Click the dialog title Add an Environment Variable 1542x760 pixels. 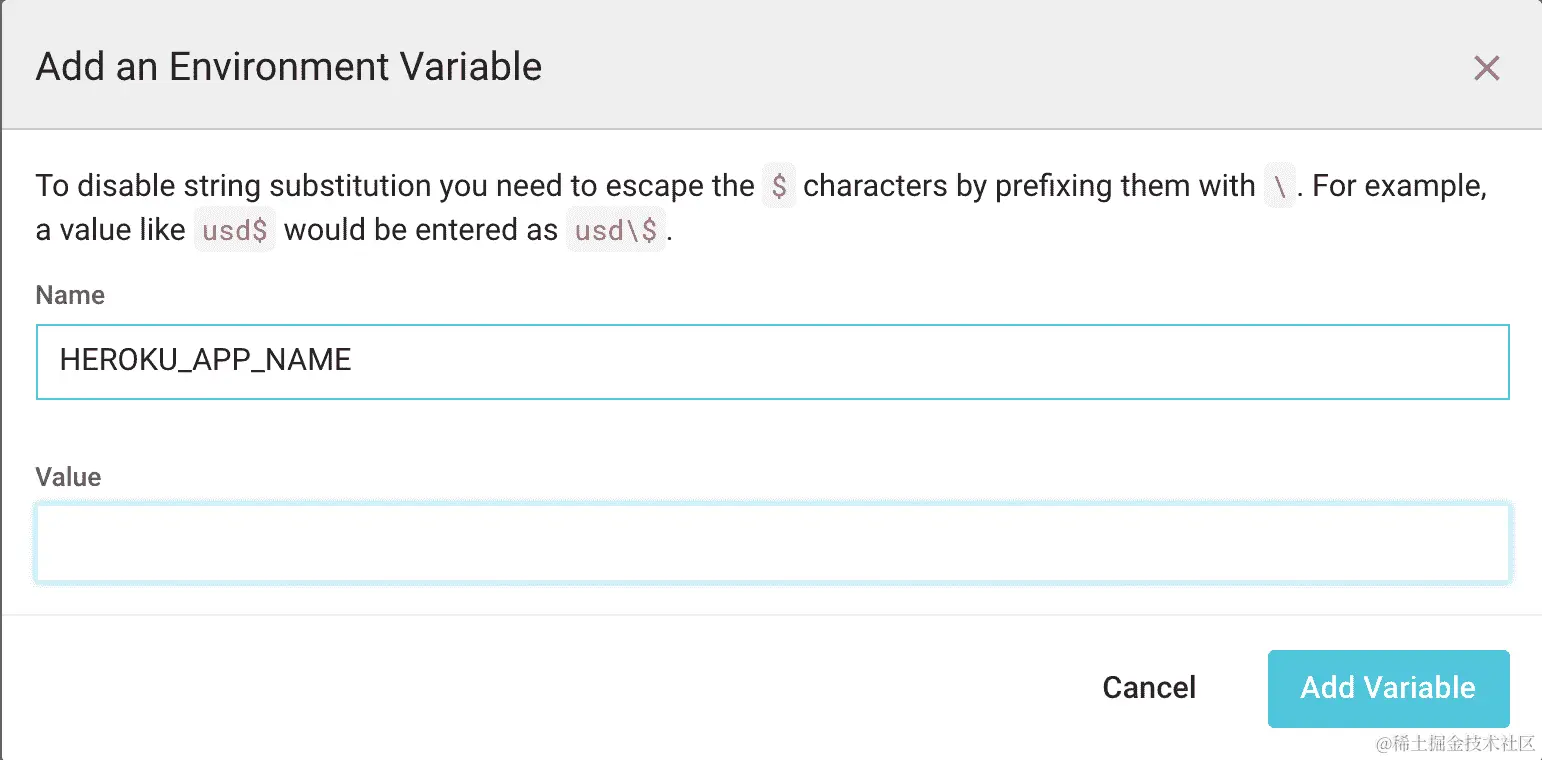tap(288, 67)
